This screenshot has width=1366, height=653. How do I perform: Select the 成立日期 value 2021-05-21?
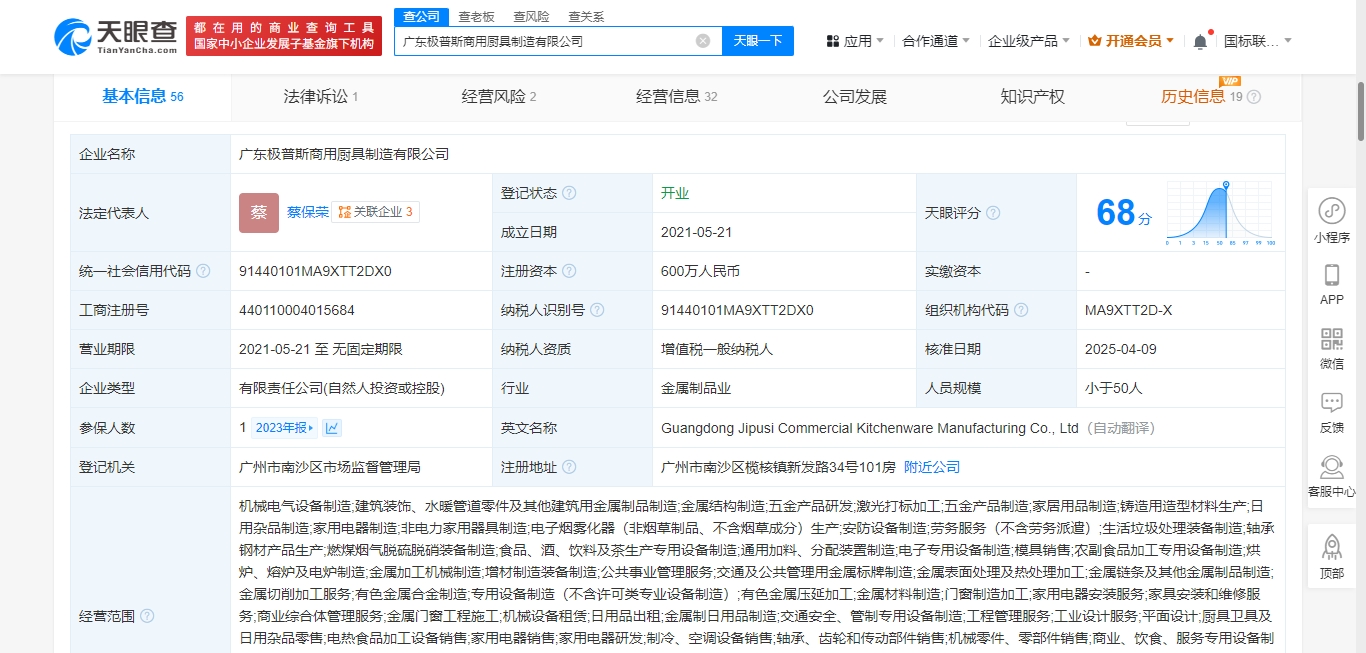(697, 232)
